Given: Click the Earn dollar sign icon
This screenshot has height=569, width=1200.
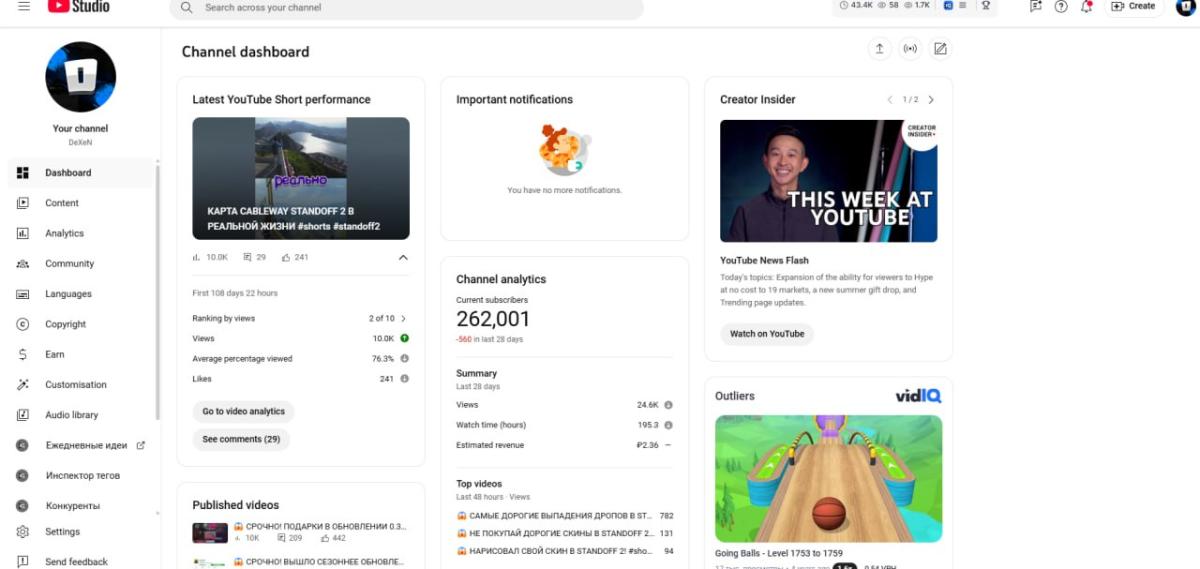Looking at the screenshot, I should 23,354.
